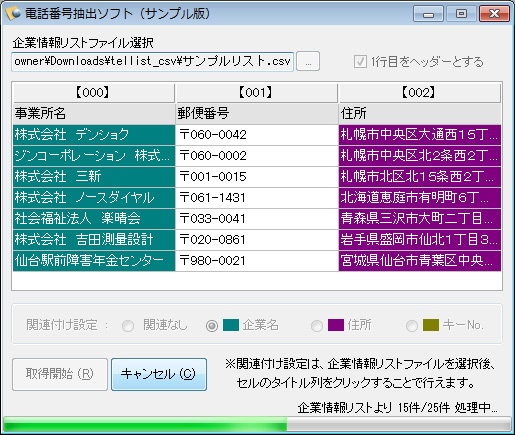
Task: Click the 事業所名 title cell
Action: pyautogui.click(x=94, y=114)
